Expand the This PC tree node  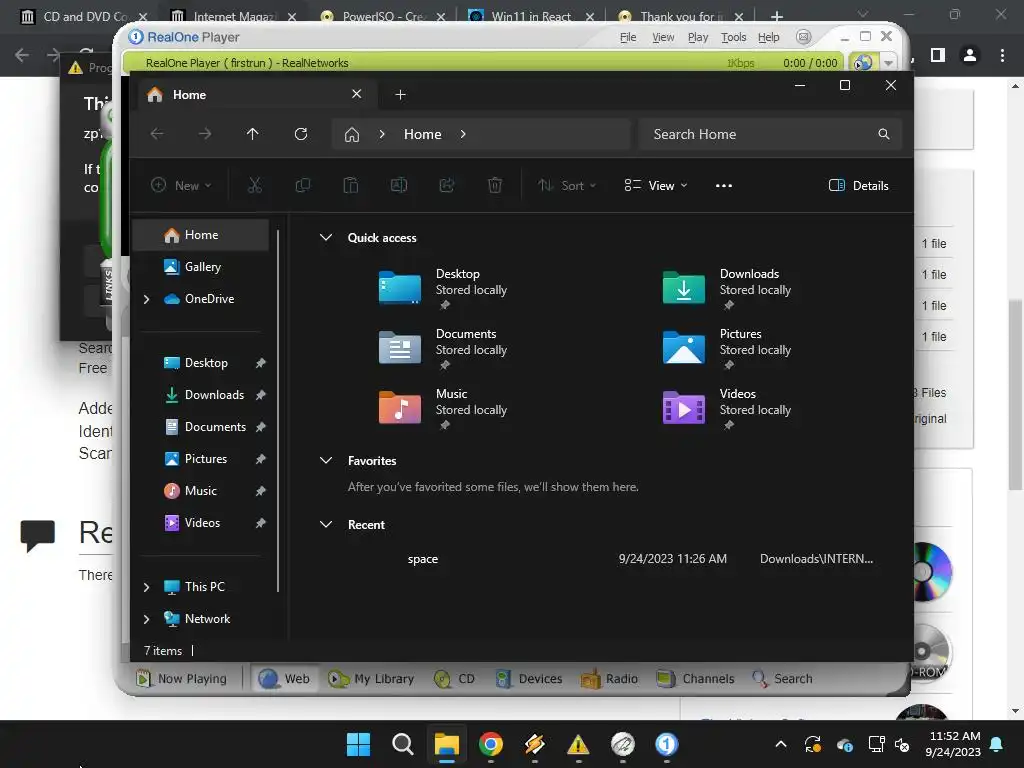146,587
